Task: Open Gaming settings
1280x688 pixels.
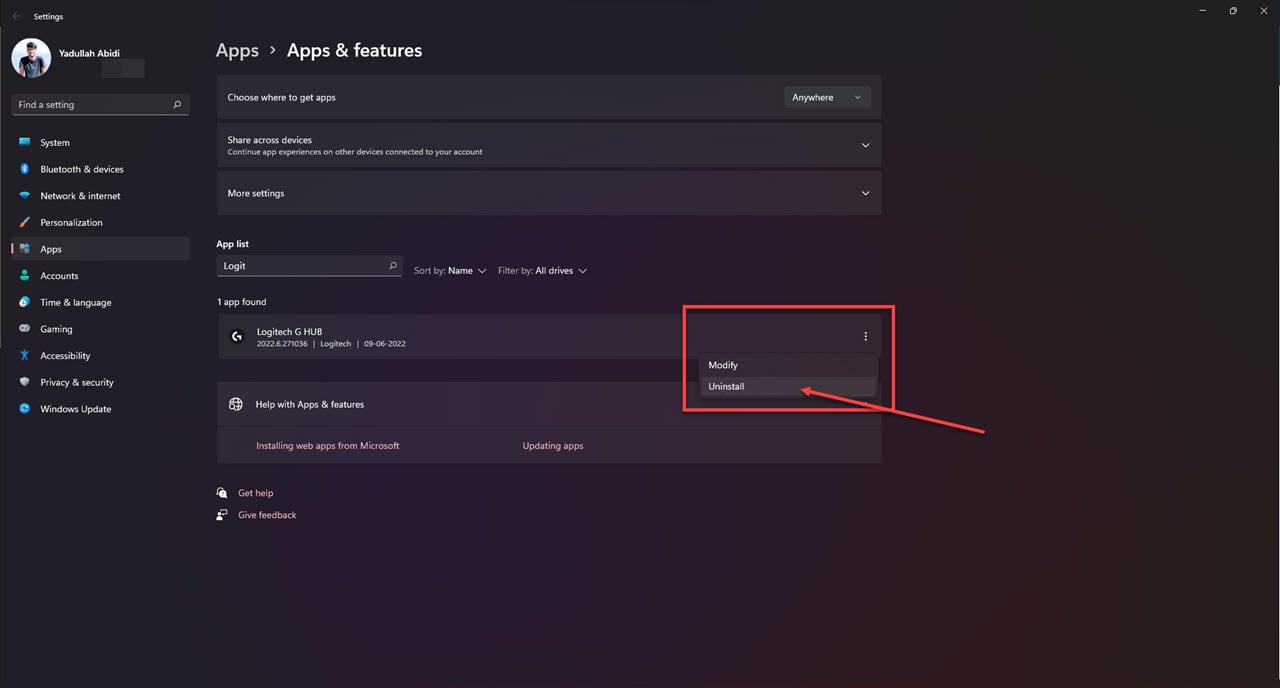Action: tap(100, 329)
